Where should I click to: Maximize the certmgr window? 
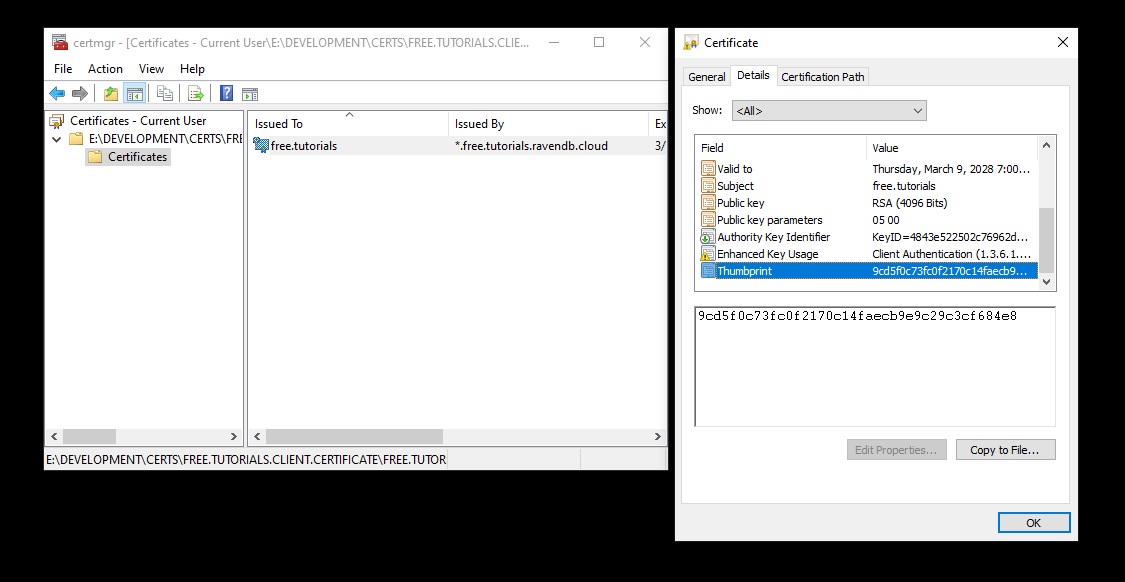[x=599, y=42]
